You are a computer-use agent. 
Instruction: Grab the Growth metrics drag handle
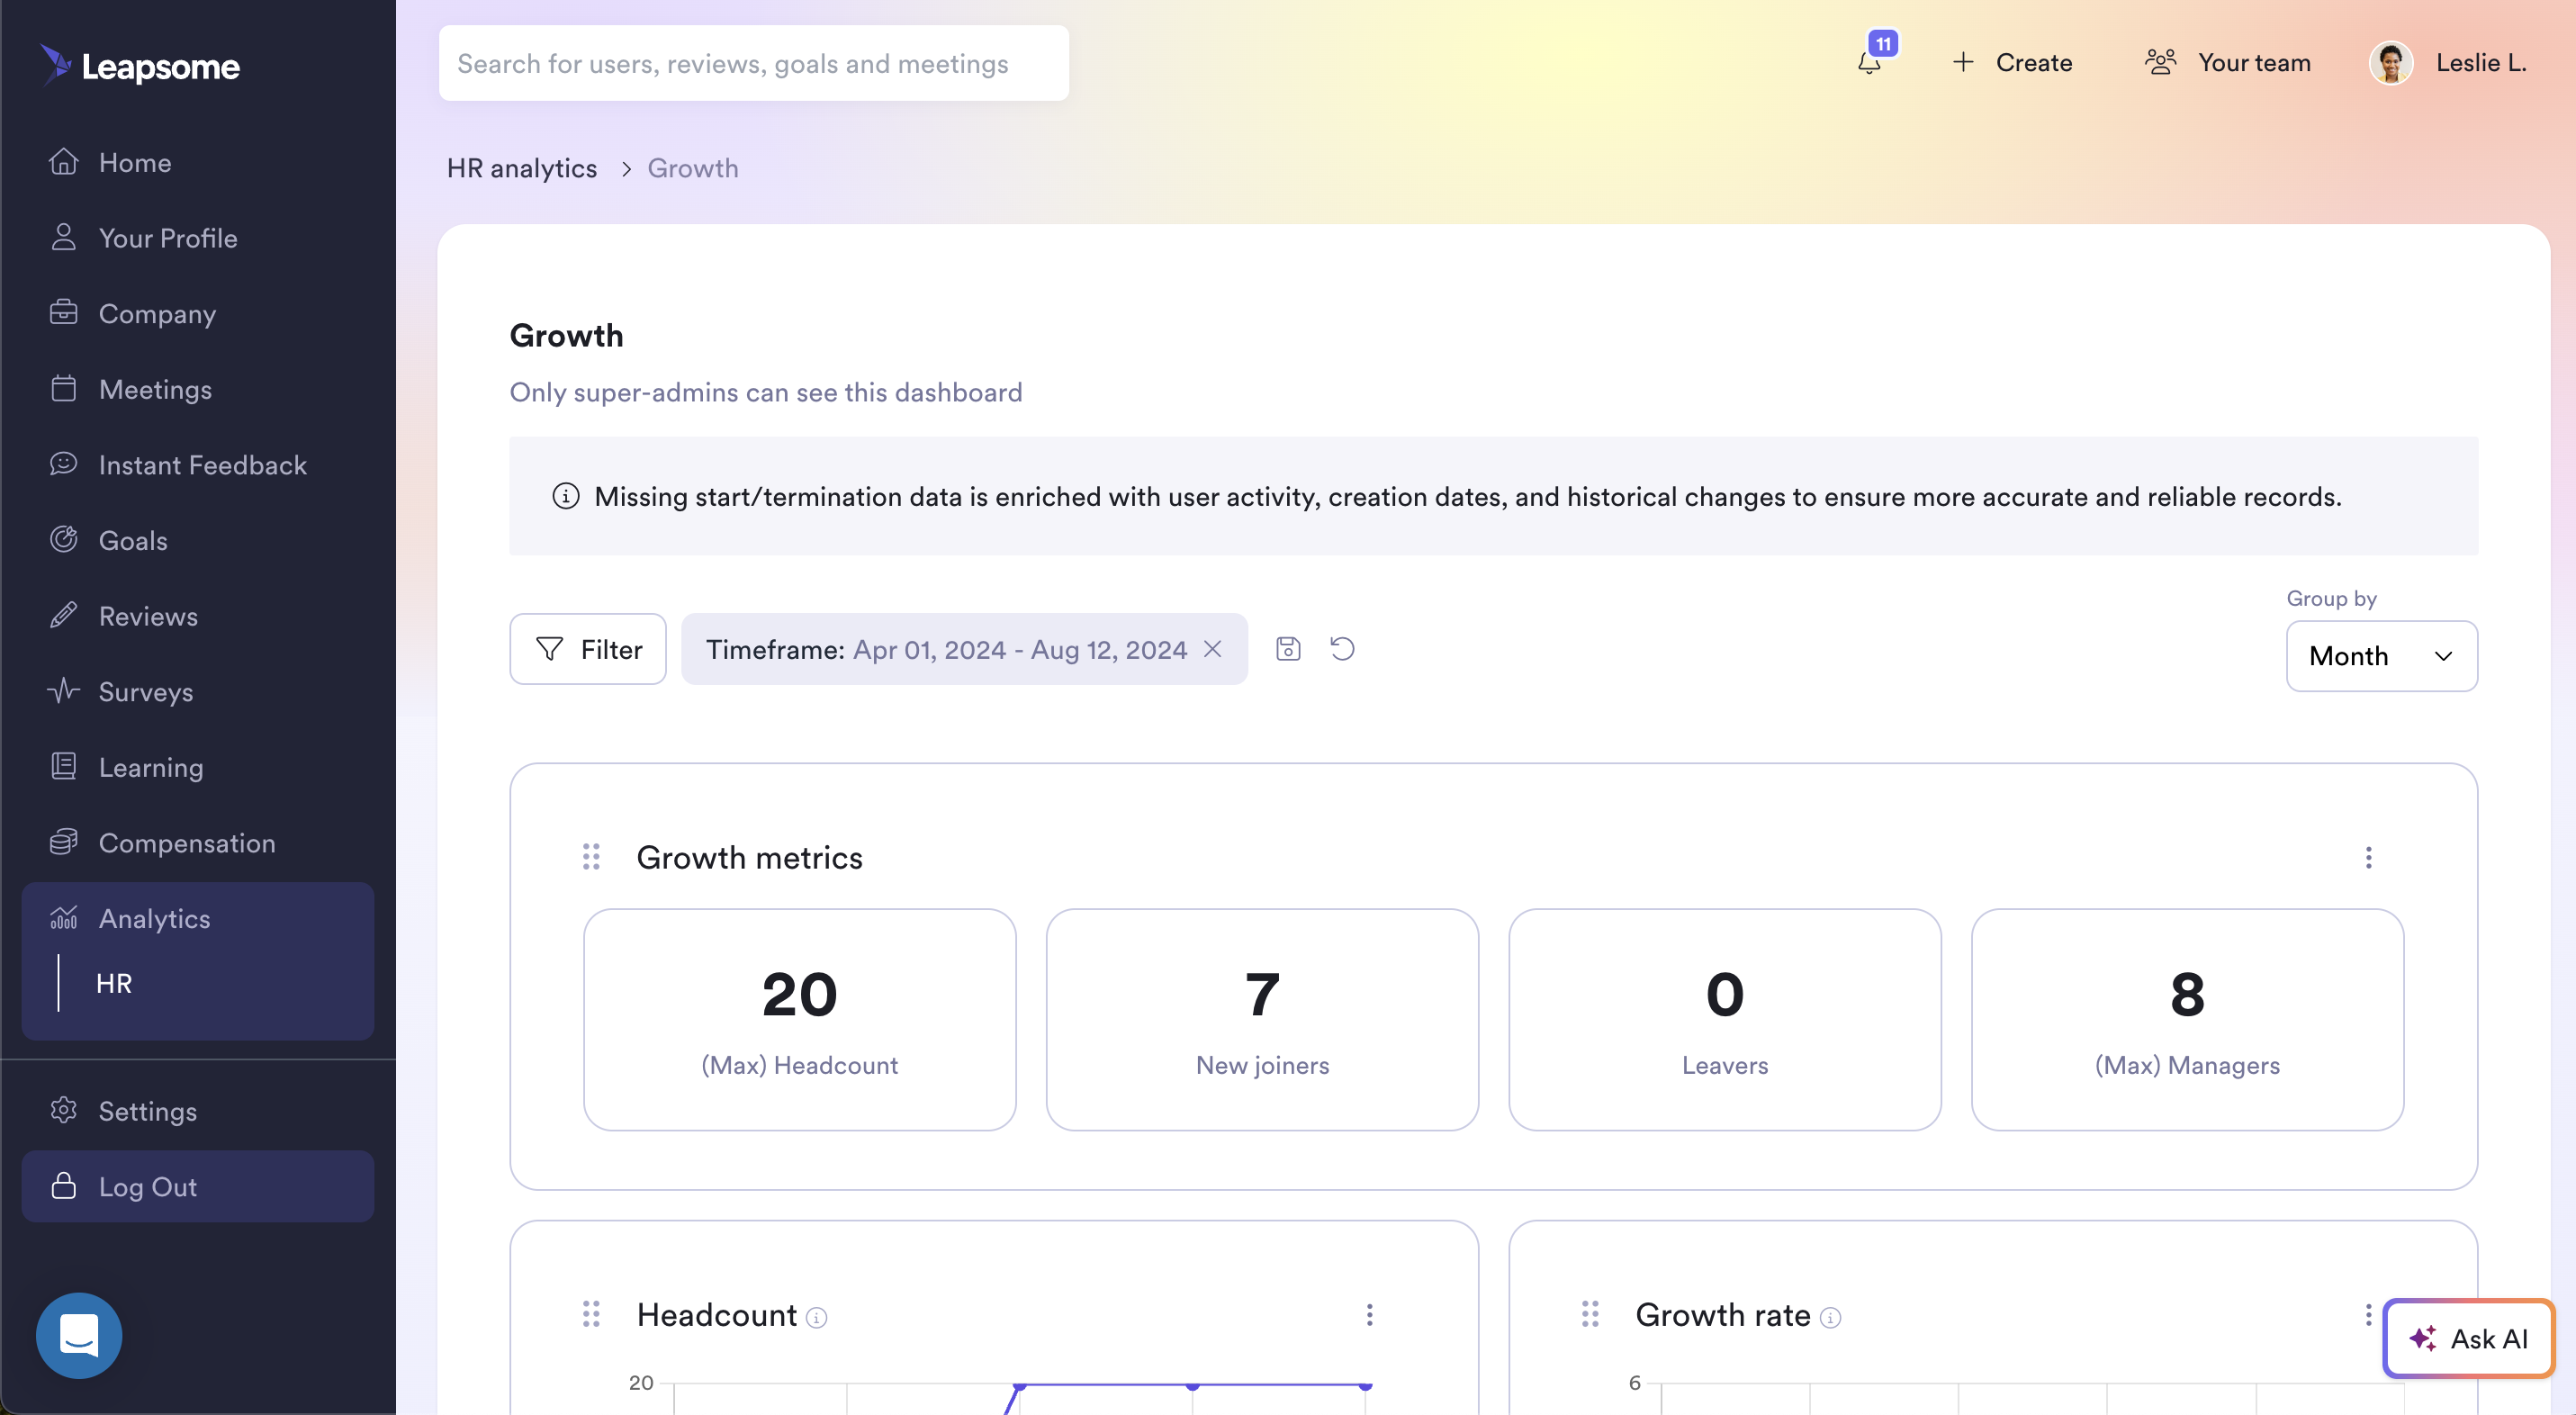pyautogui.click(x=591, y=857)
